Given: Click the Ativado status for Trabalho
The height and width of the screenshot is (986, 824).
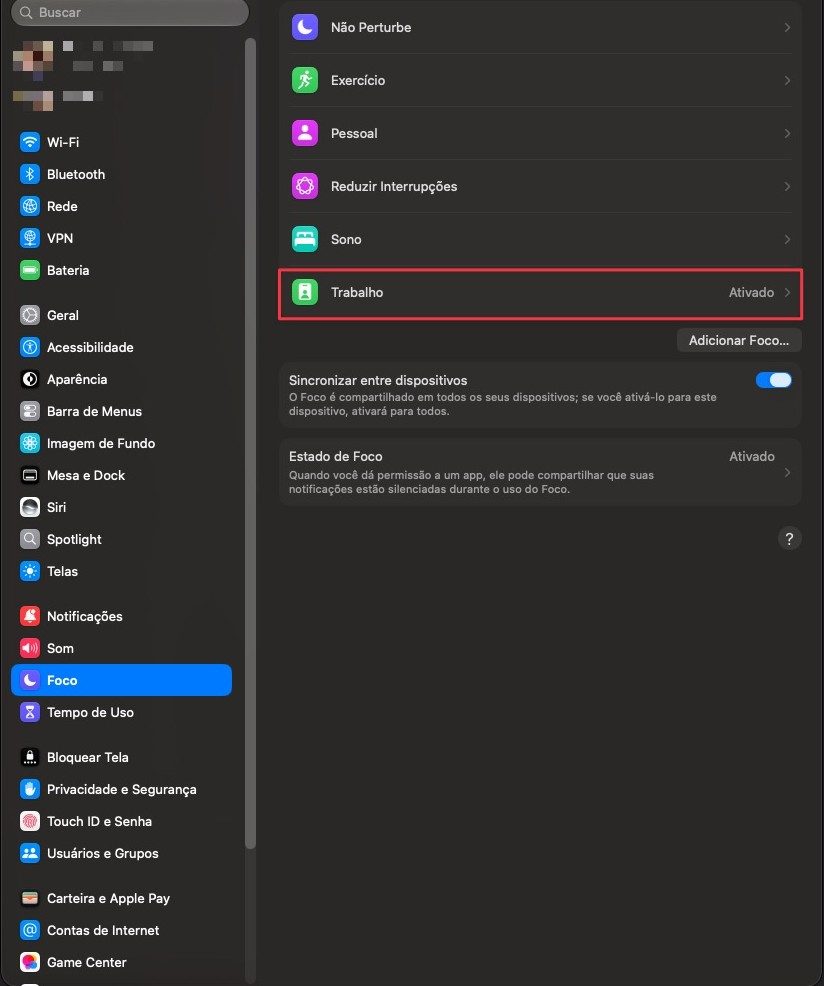Looking at the screenshot, I should pyautogui.click(x=751, y=292).
